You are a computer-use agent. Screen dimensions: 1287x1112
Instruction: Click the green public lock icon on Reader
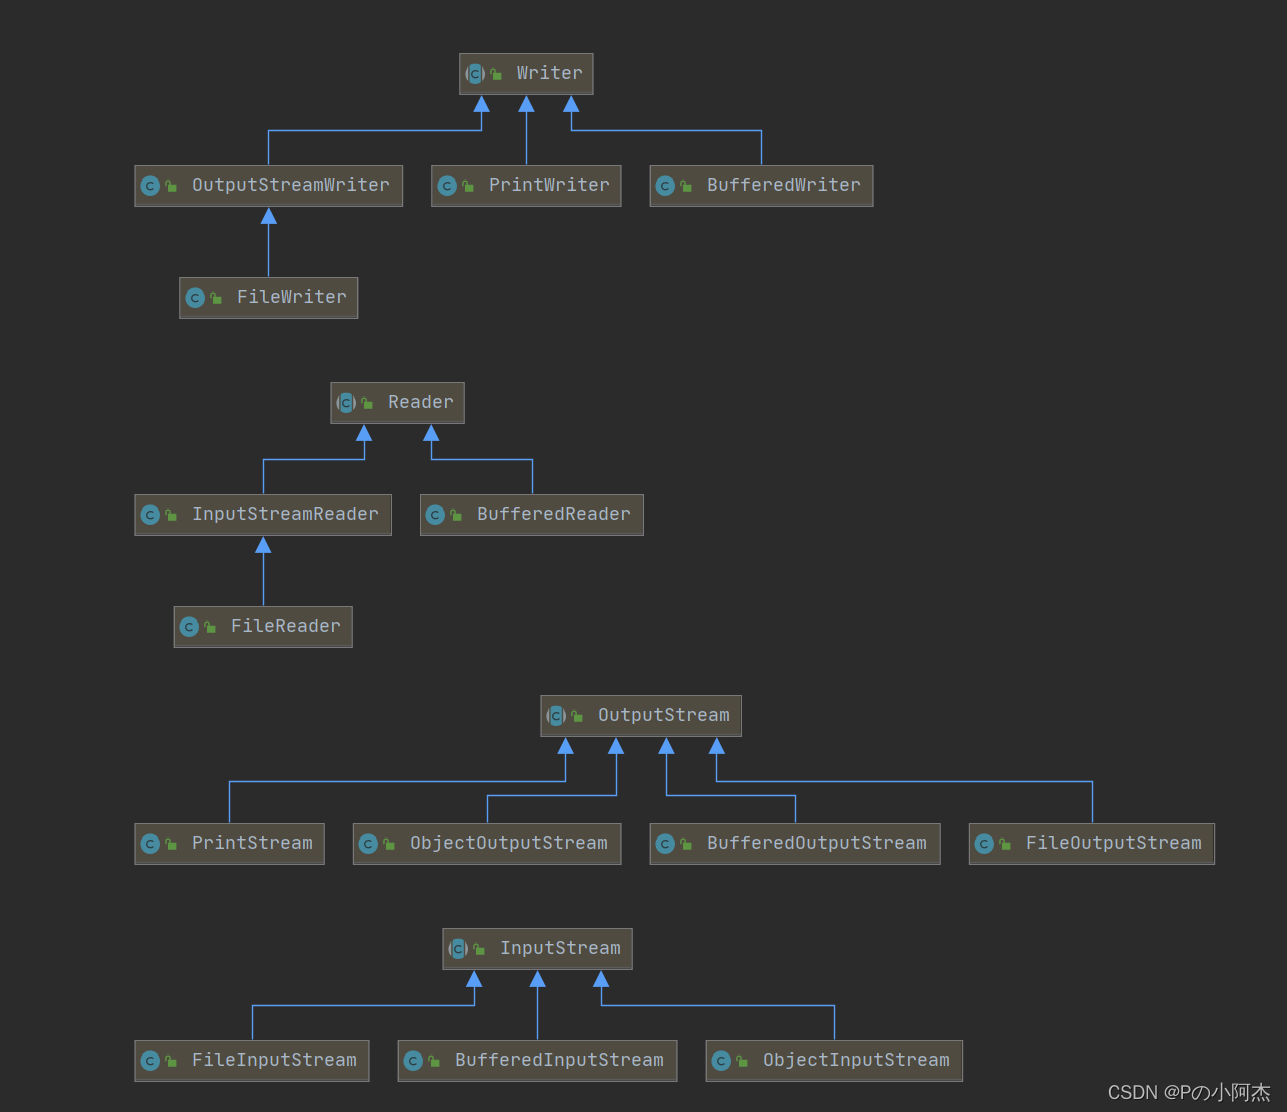(x=367, y=403)
